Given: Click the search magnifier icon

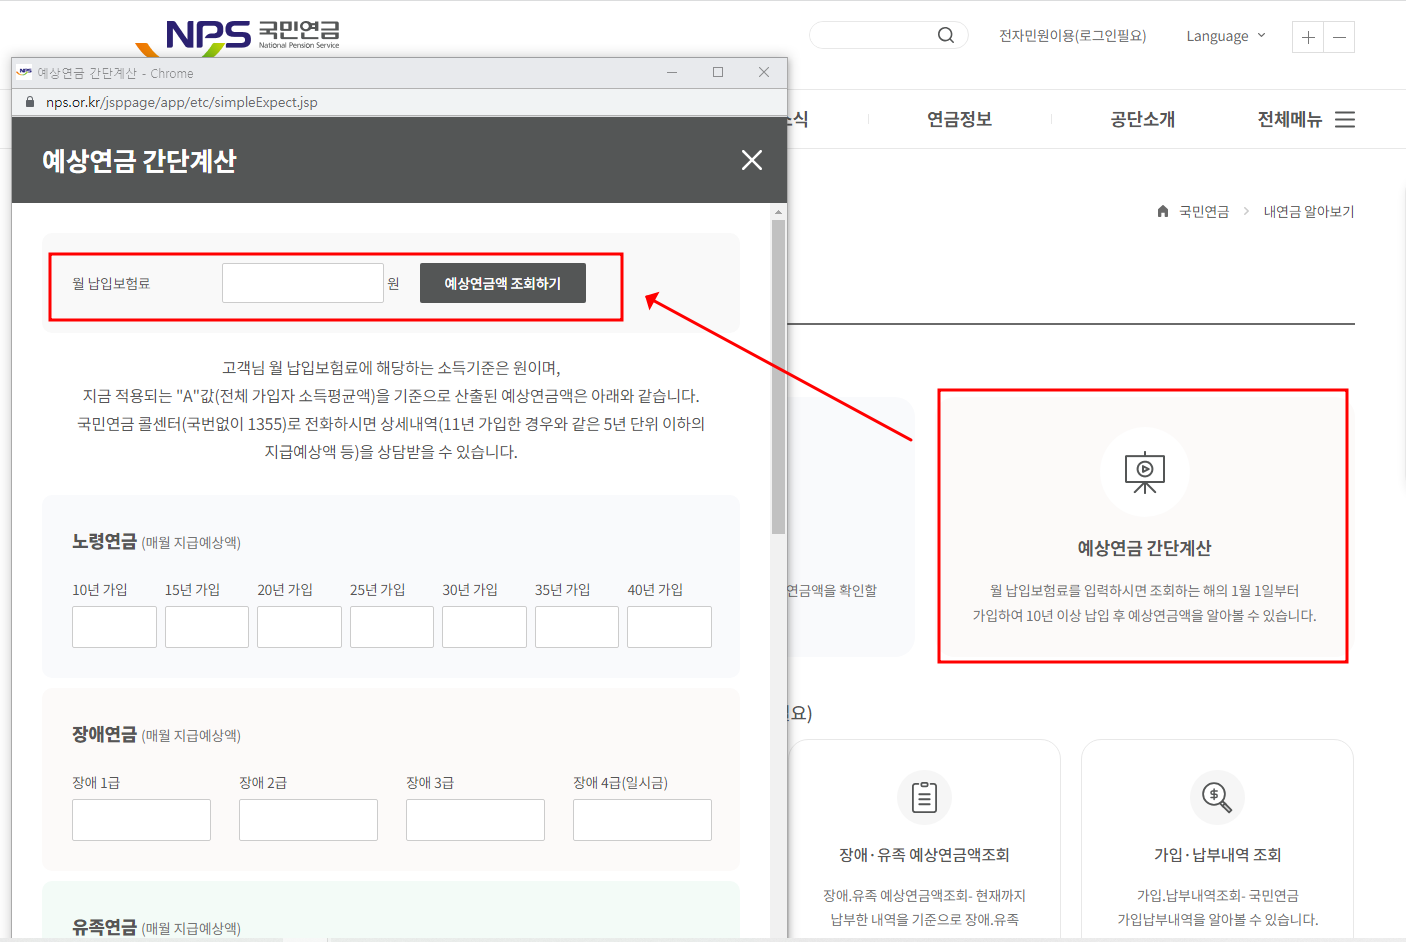Looking at the screenshot, I should pyautogui.click(x=944, y=34).
